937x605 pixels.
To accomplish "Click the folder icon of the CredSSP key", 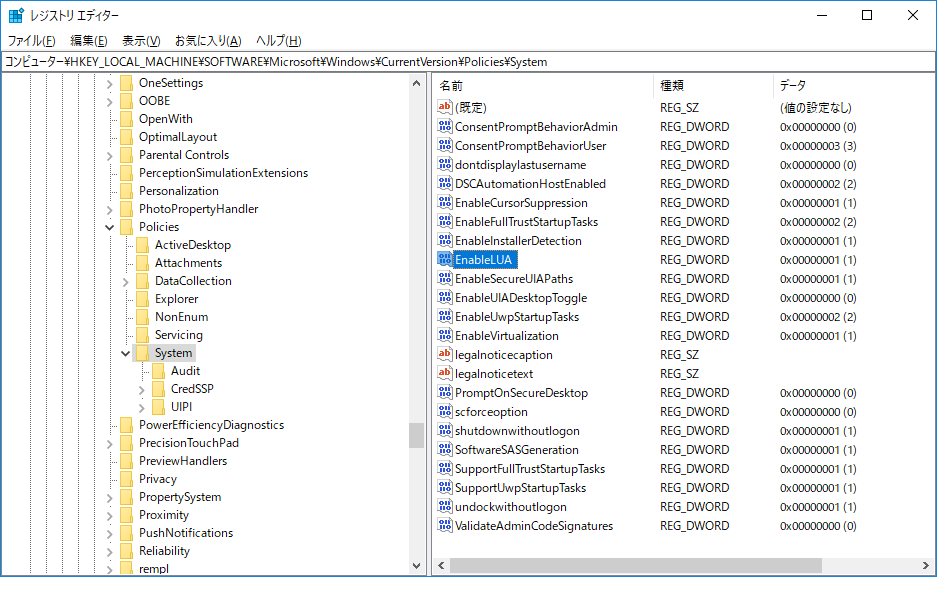I will 158,389.
